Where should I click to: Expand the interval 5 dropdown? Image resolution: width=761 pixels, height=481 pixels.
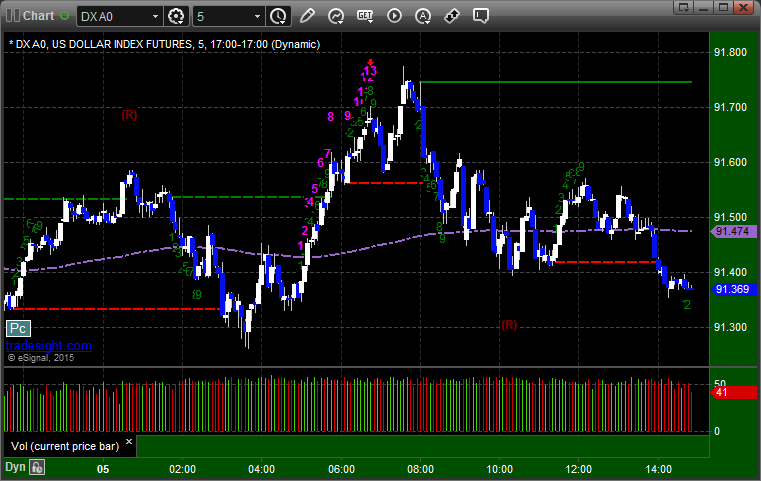coord(257,17)
